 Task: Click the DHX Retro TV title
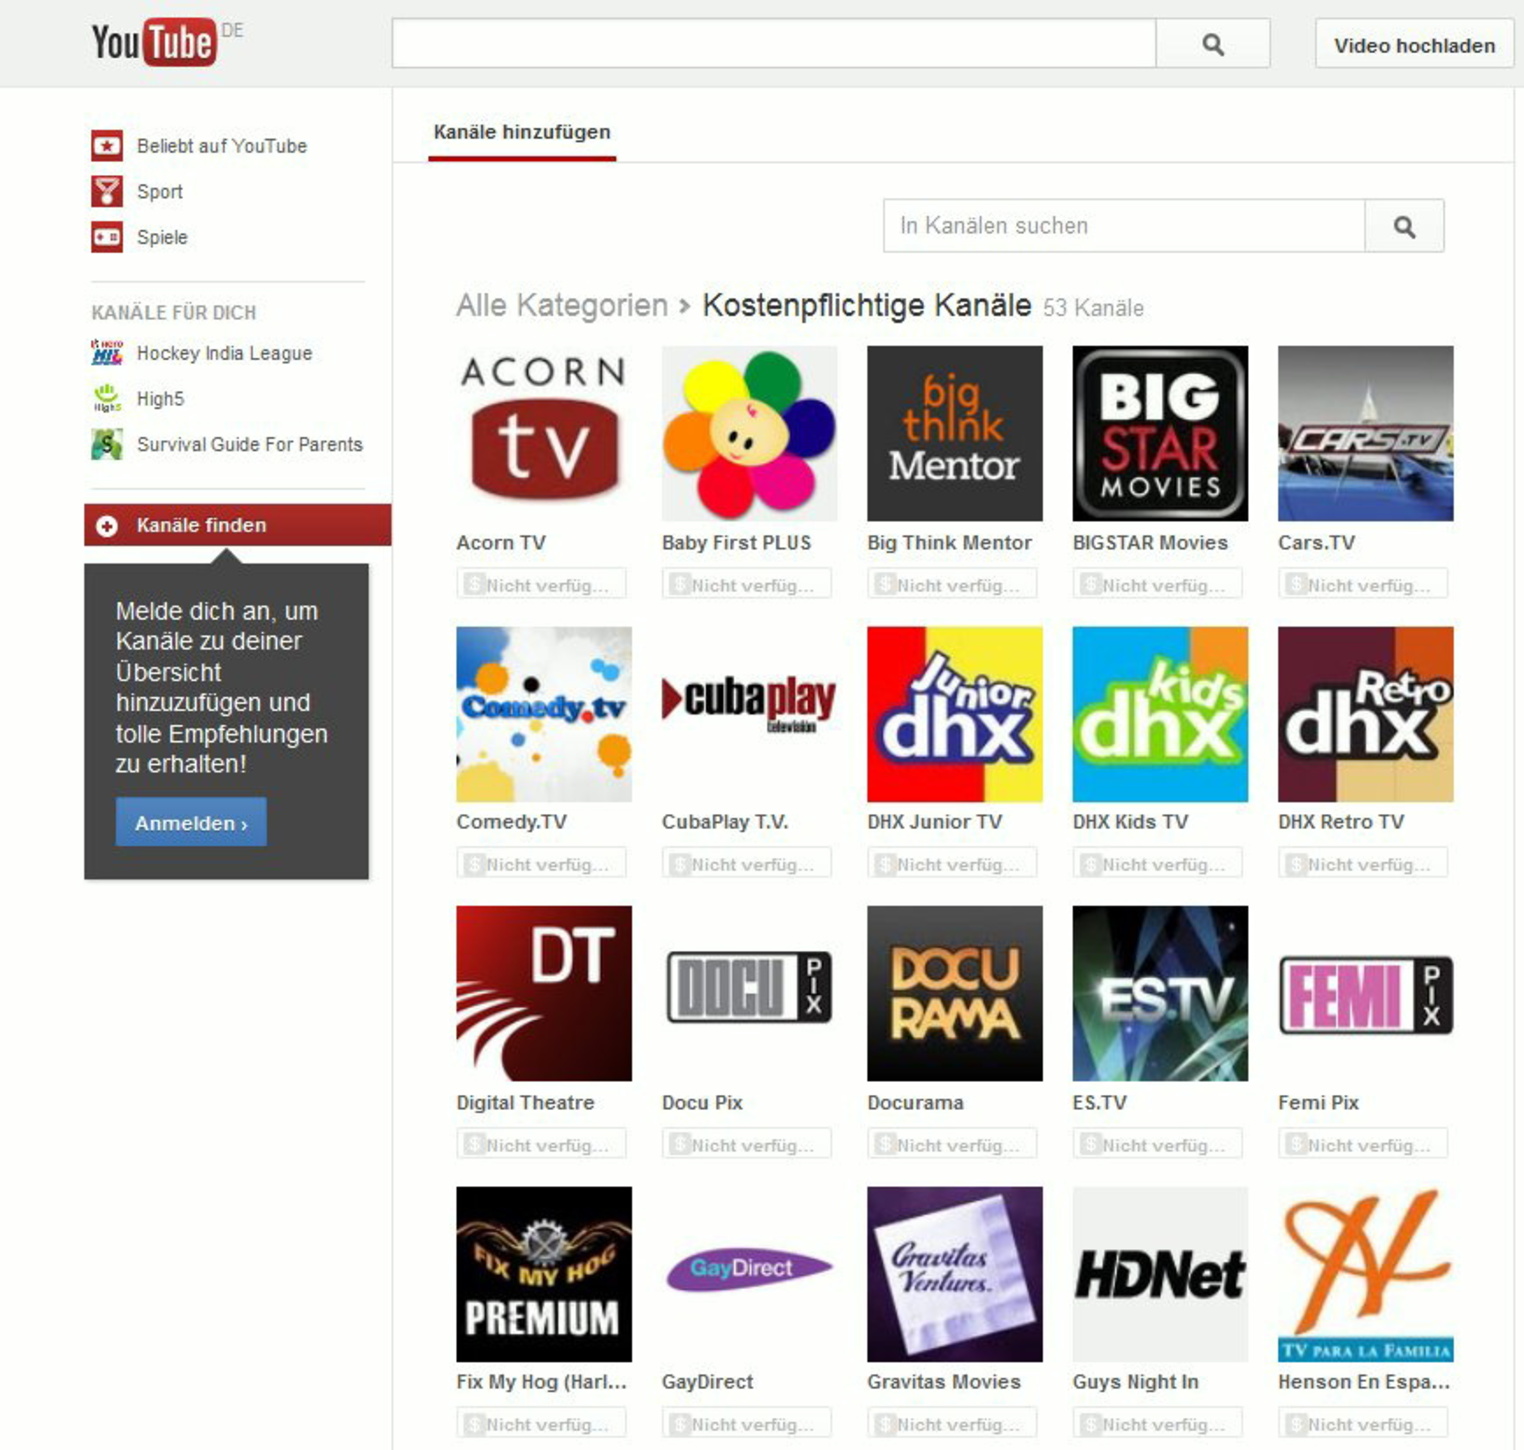pyautogui.click(x=1341, y=822)
